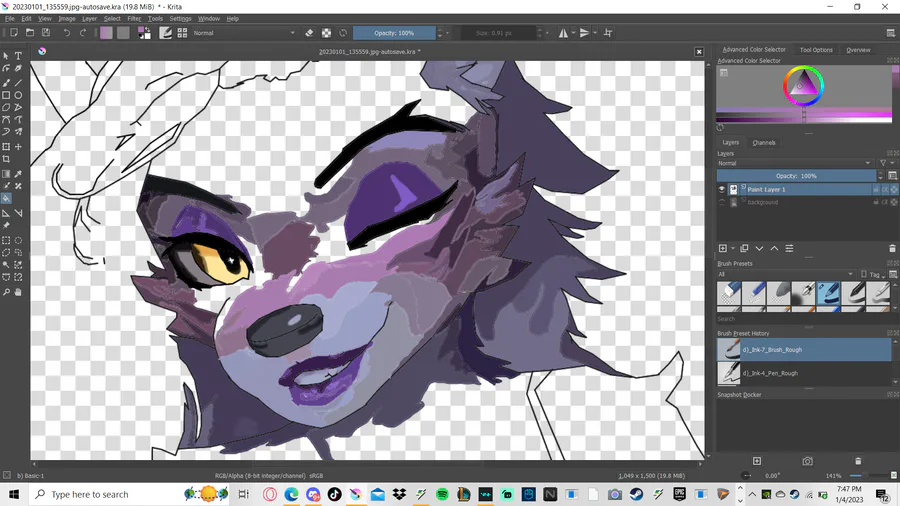900x506 pixels.
Task: Adjust the toolbar brush Opacity slider
Action: [394, 33]
